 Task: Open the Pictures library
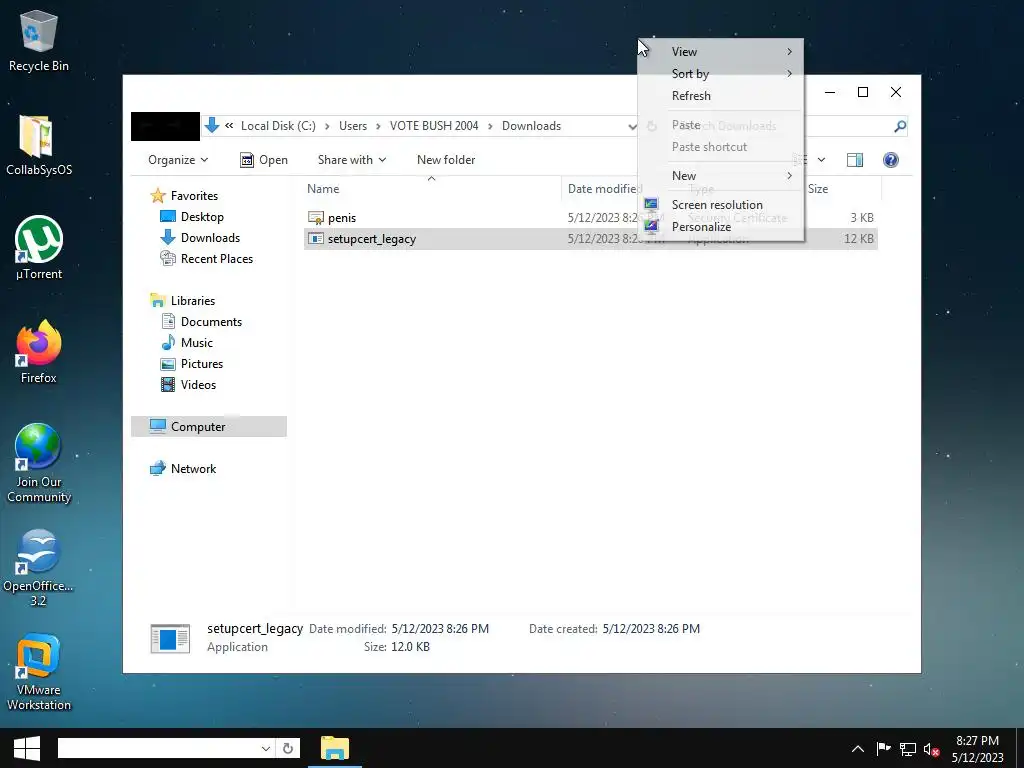click(x=202, y=364)
